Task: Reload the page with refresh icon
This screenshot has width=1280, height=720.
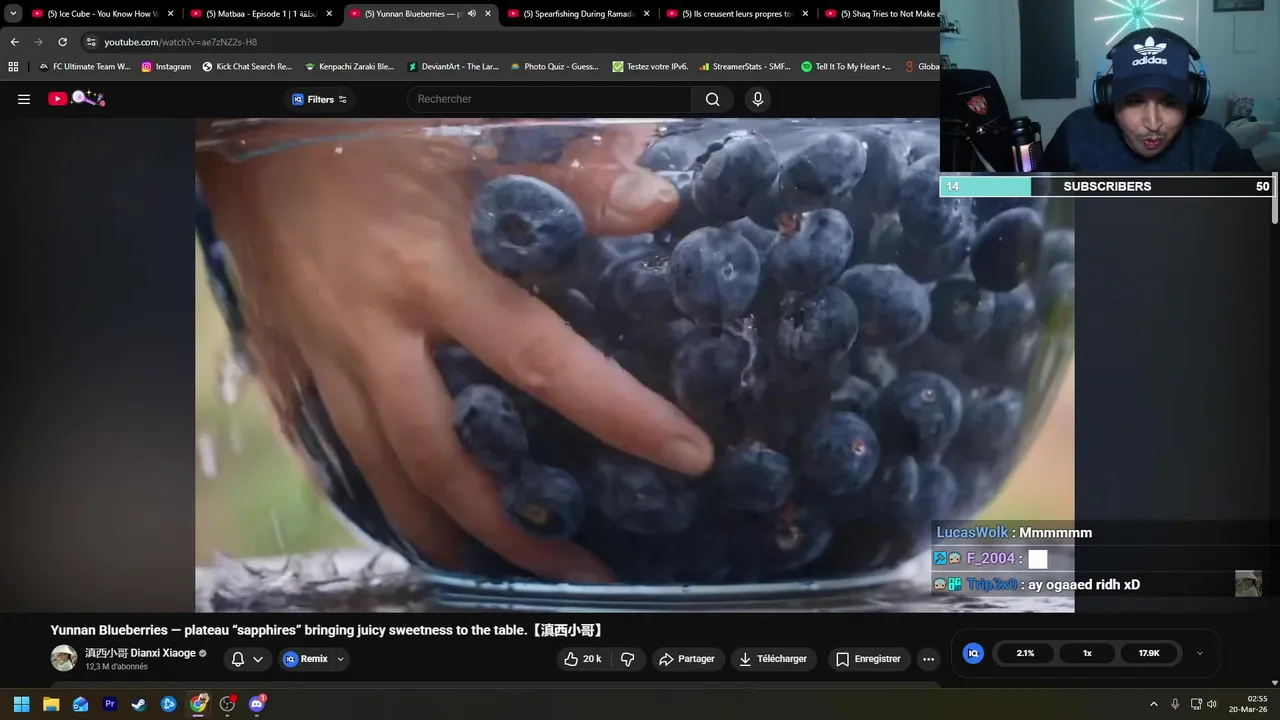Action: pos(62,42)
